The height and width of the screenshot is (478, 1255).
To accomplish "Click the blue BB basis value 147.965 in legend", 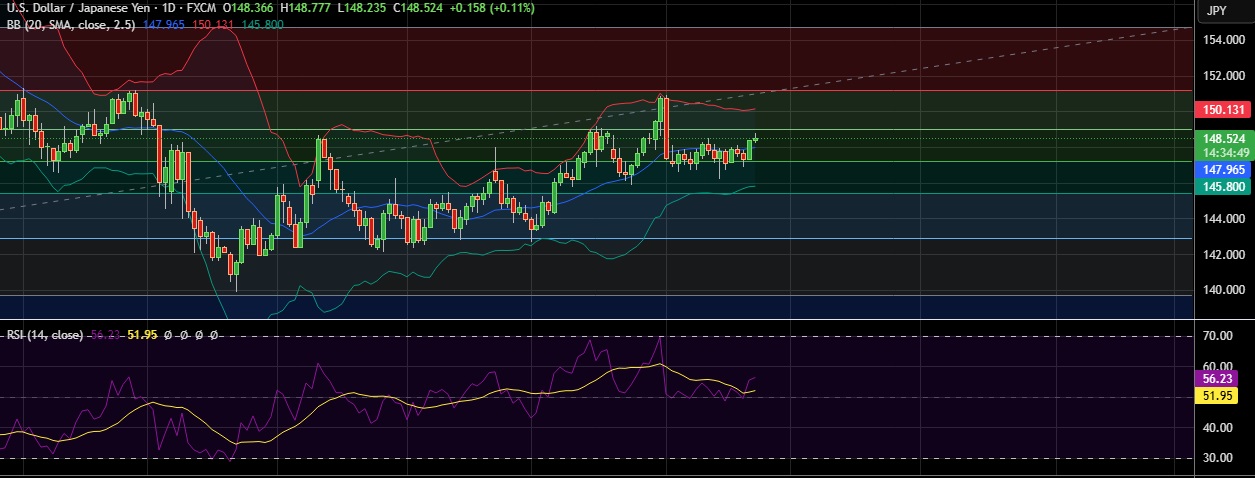I will pos(164,23).
